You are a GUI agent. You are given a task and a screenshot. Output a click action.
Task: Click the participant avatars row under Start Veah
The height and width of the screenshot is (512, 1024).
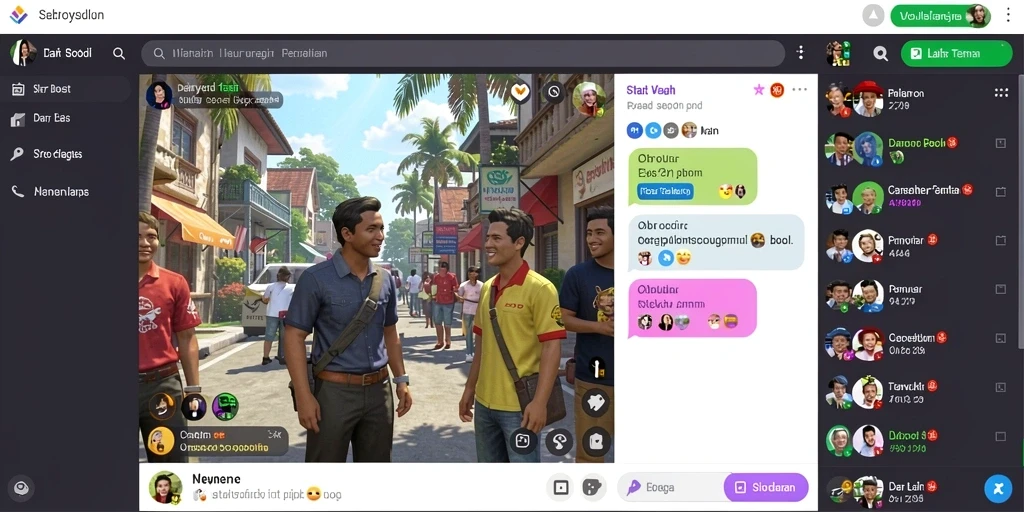673,131
